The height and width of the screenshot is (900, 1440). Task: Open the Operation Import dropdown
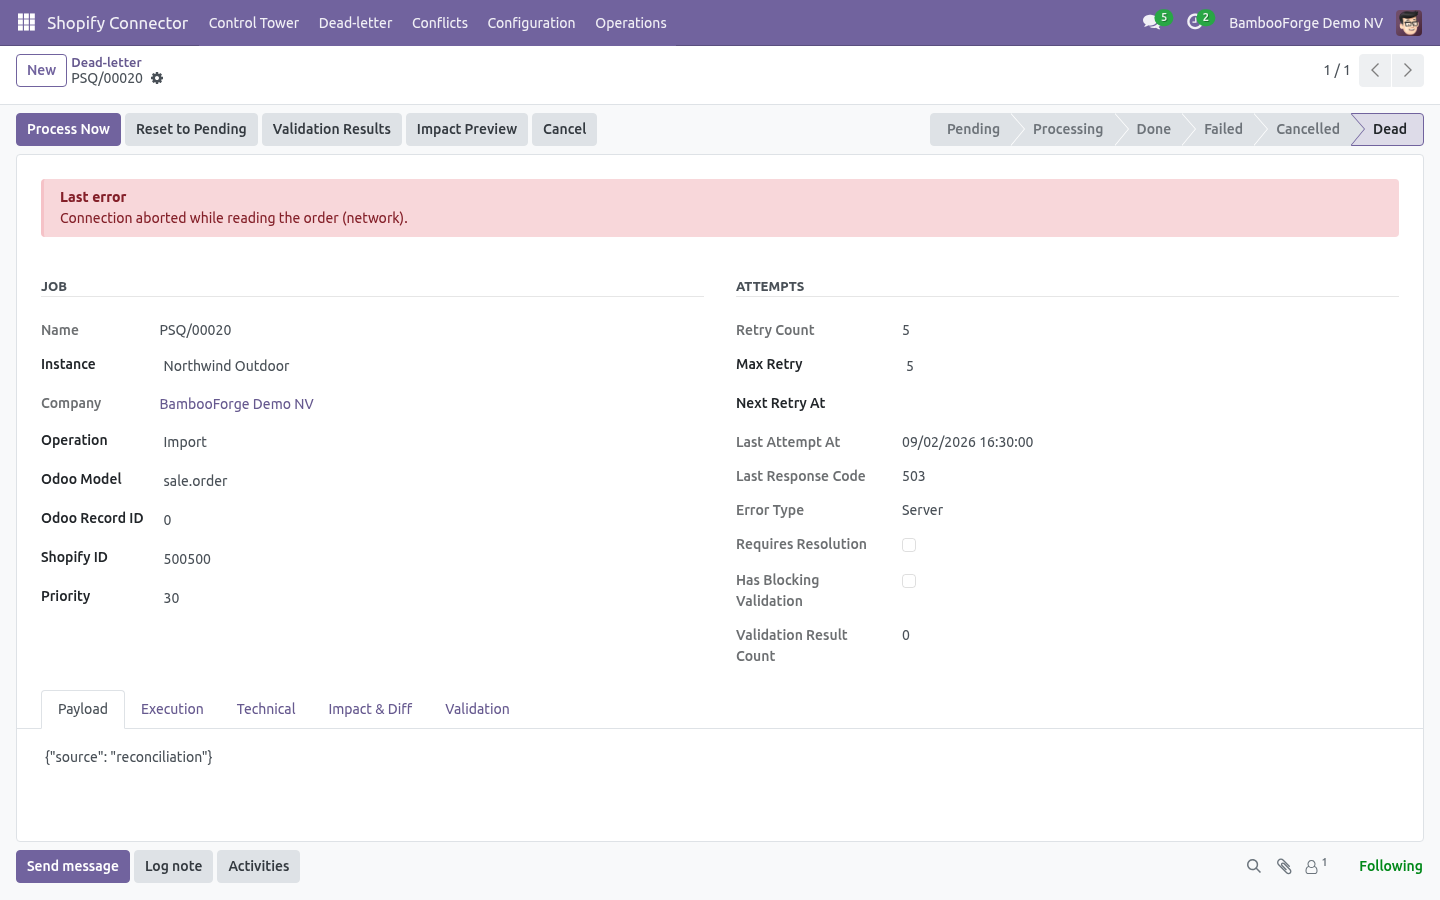(431, 442)
